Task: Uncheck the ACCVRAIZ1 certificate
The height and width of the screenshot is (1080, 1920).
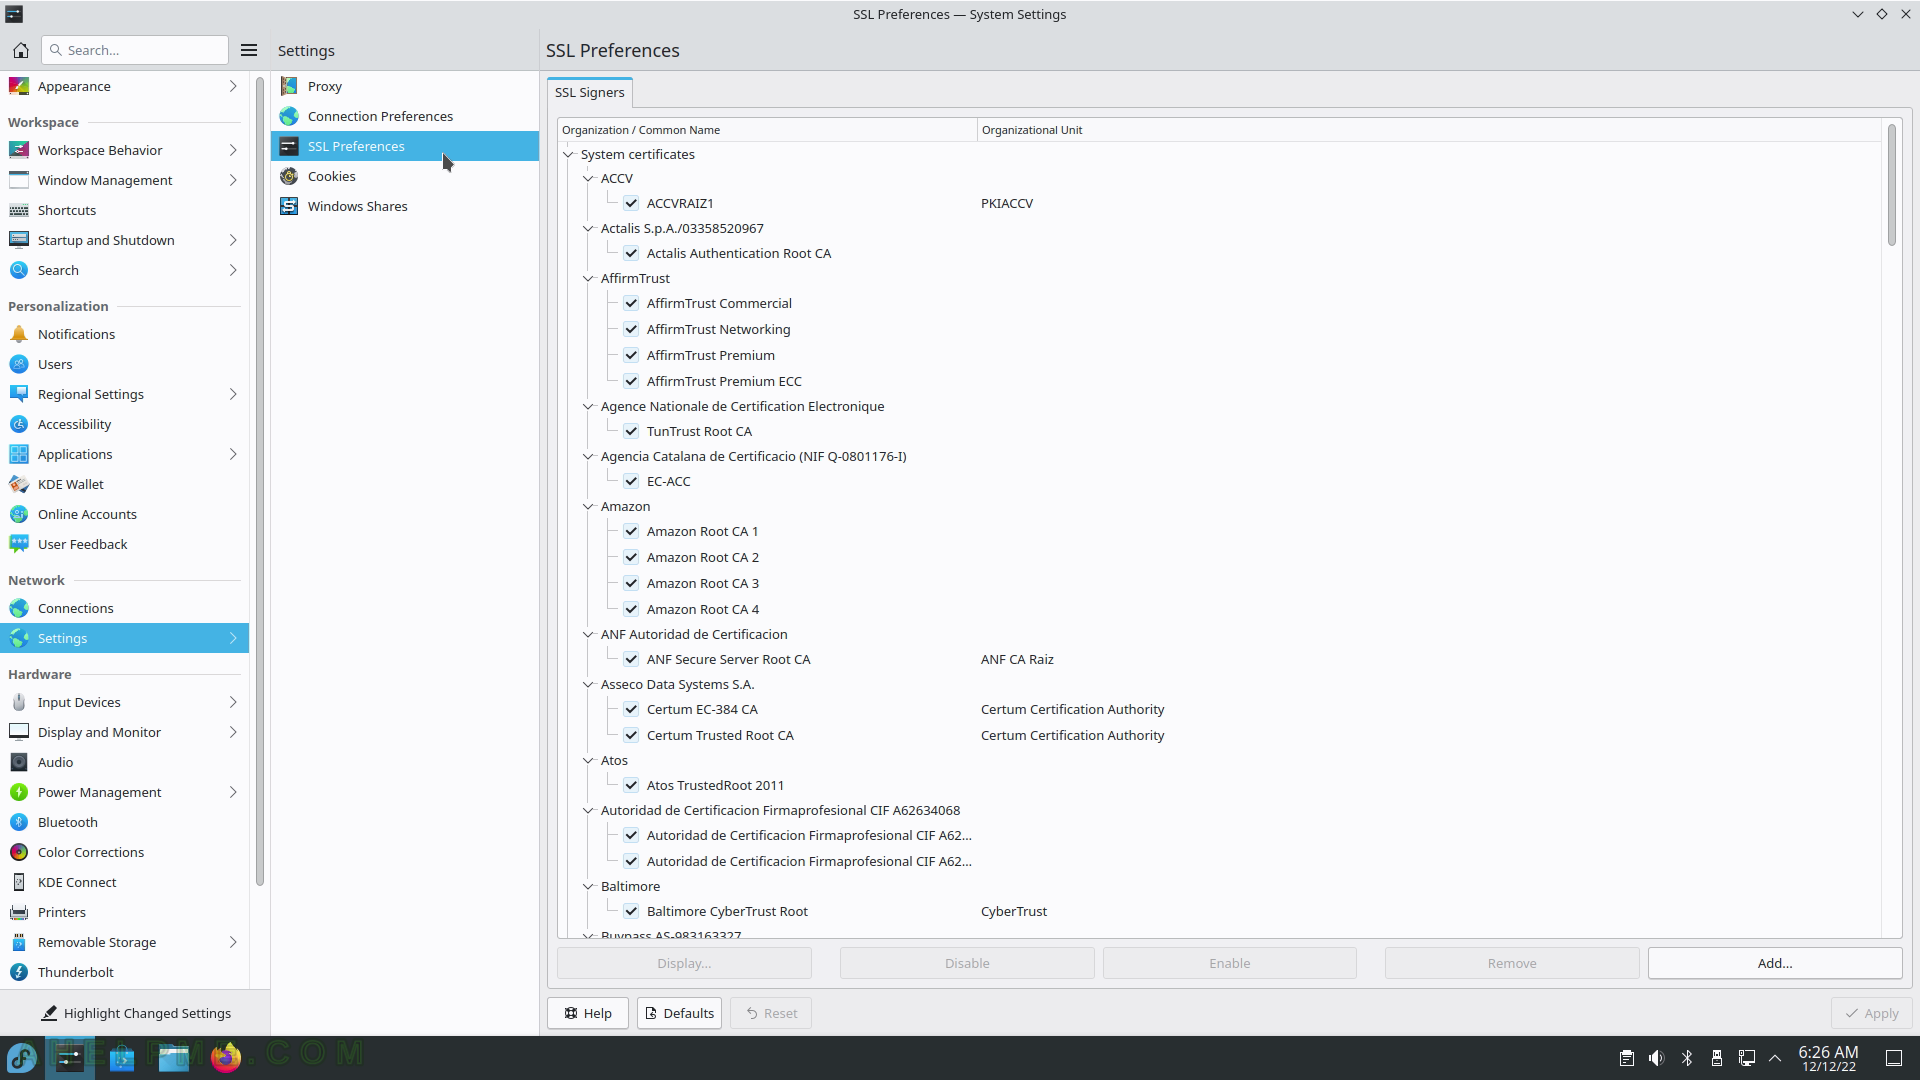Action: (631, 203)
